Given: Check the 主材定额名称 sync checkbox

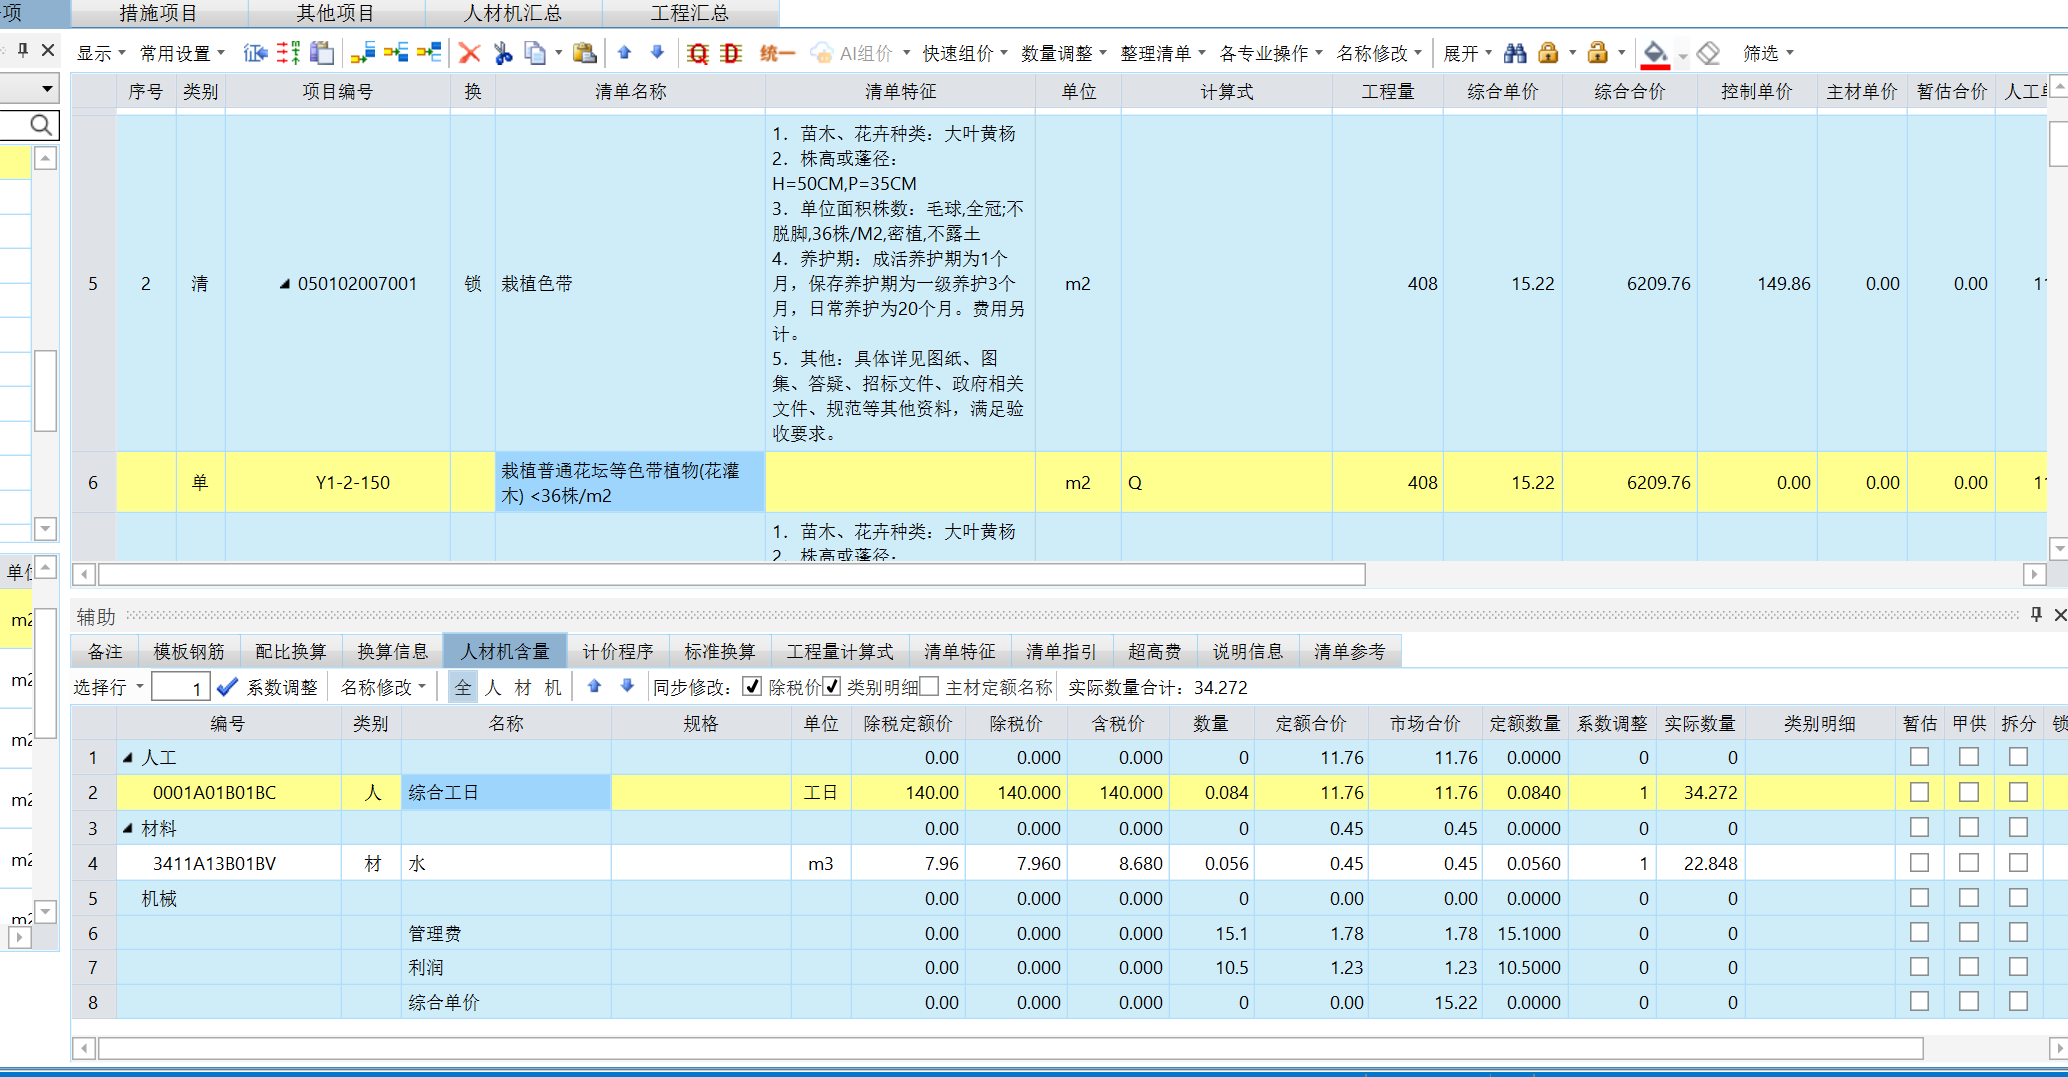Looking at the screenshot, I should click(930, 687).
